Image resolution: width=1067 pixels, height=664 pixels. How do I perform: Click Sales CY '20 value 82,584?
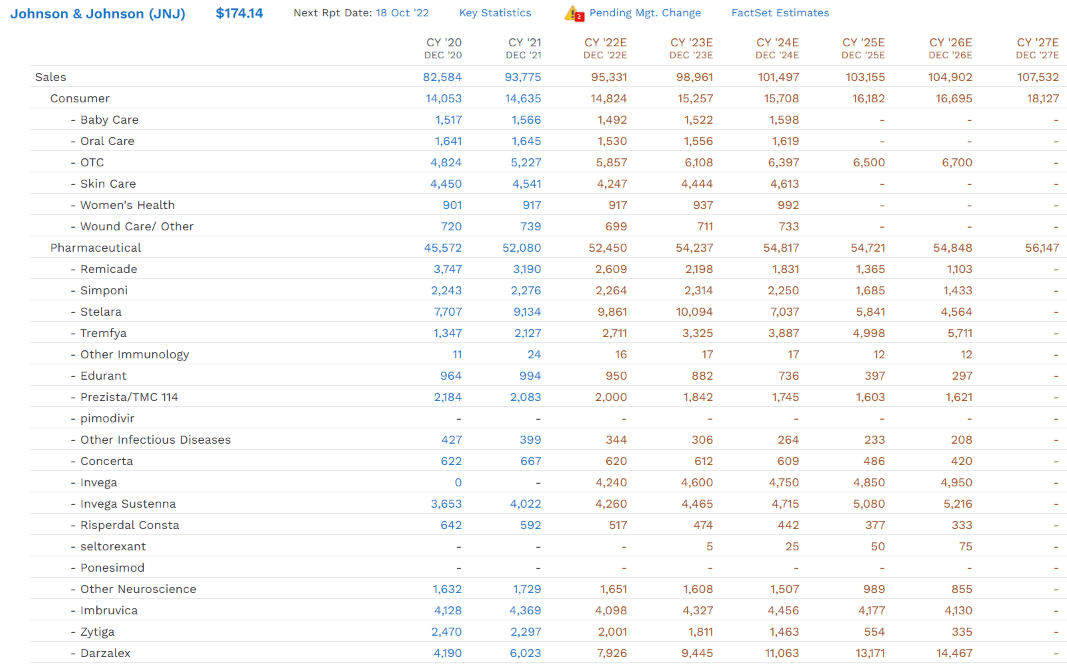[x=442, y=77]
